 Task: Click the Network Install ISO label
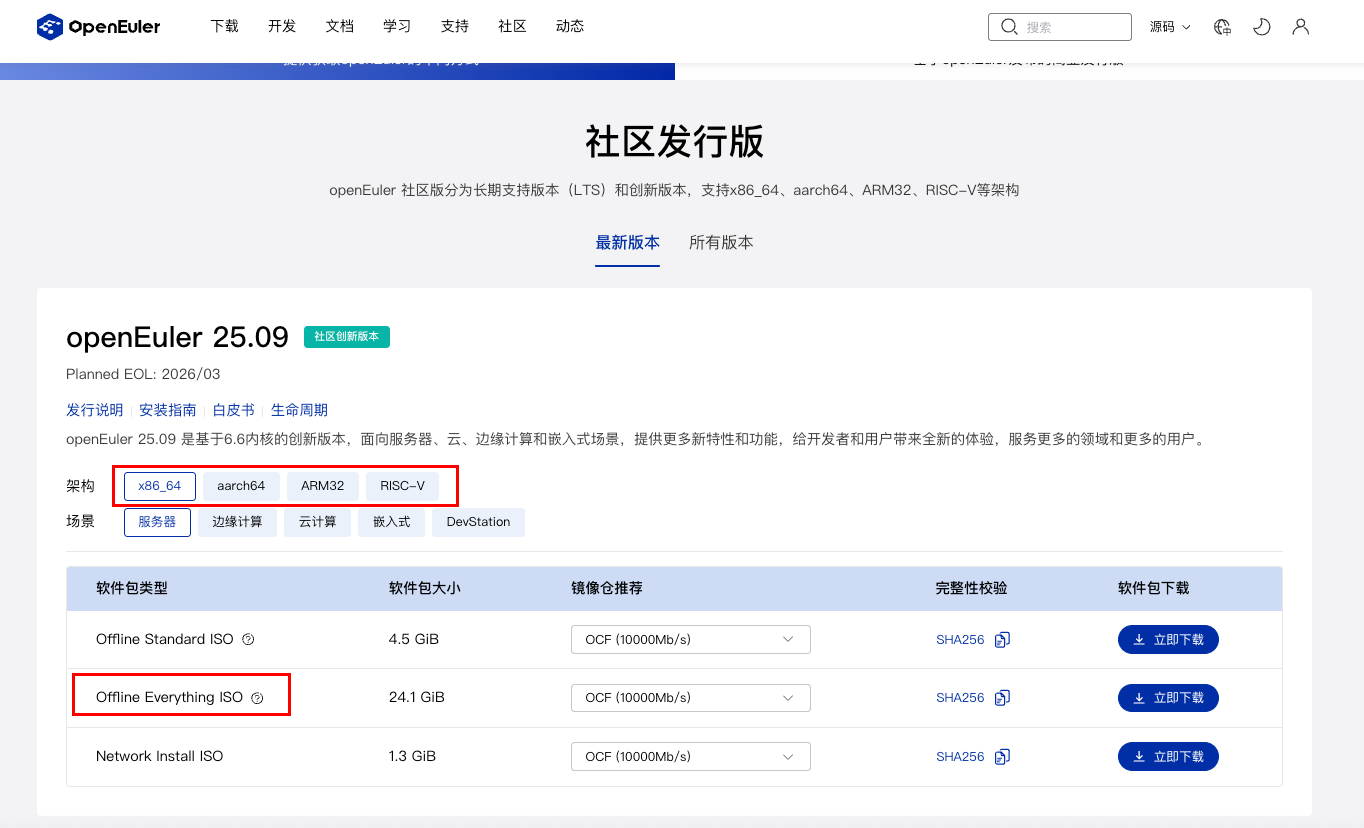(160, 757)
